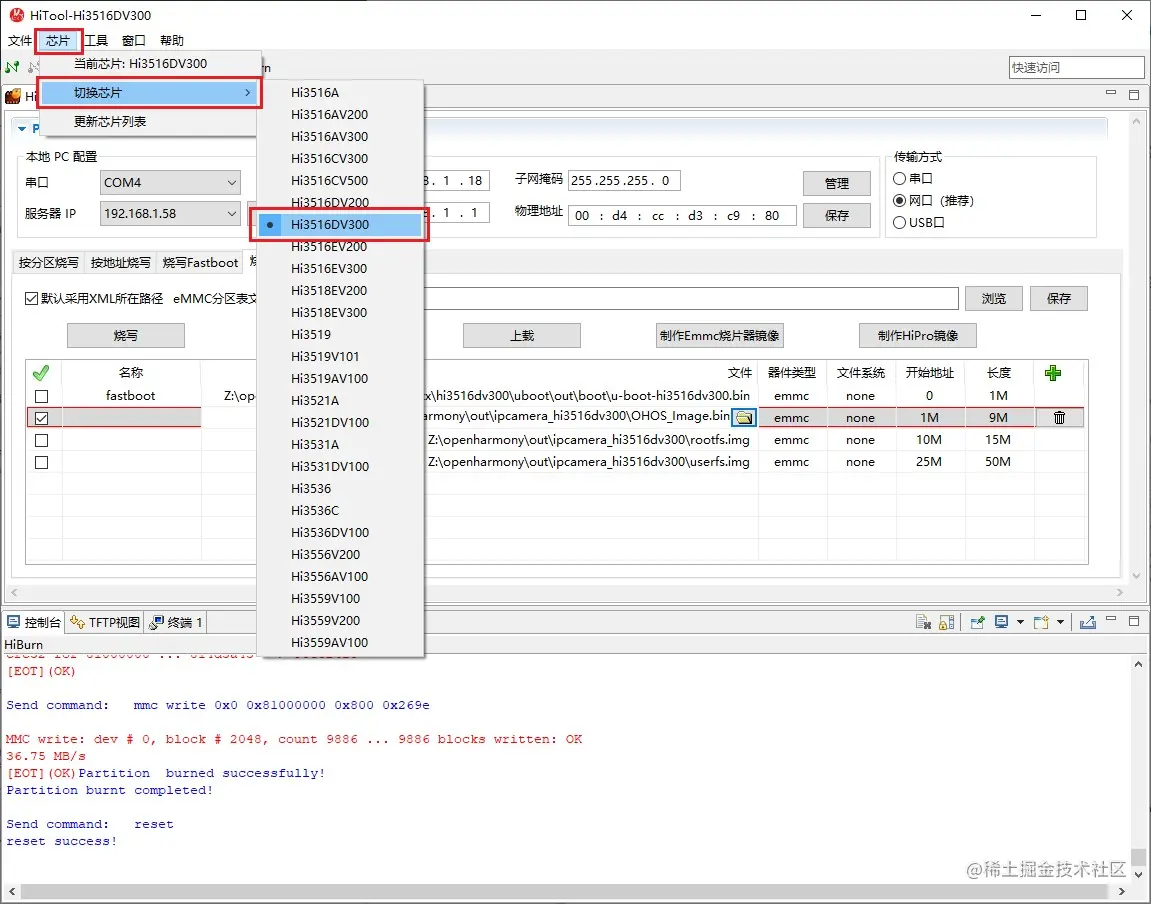Open dropdown arrow beside new console icon
The height and width of the screenshot is (904, 1151).
click(x=1060, y=622)
